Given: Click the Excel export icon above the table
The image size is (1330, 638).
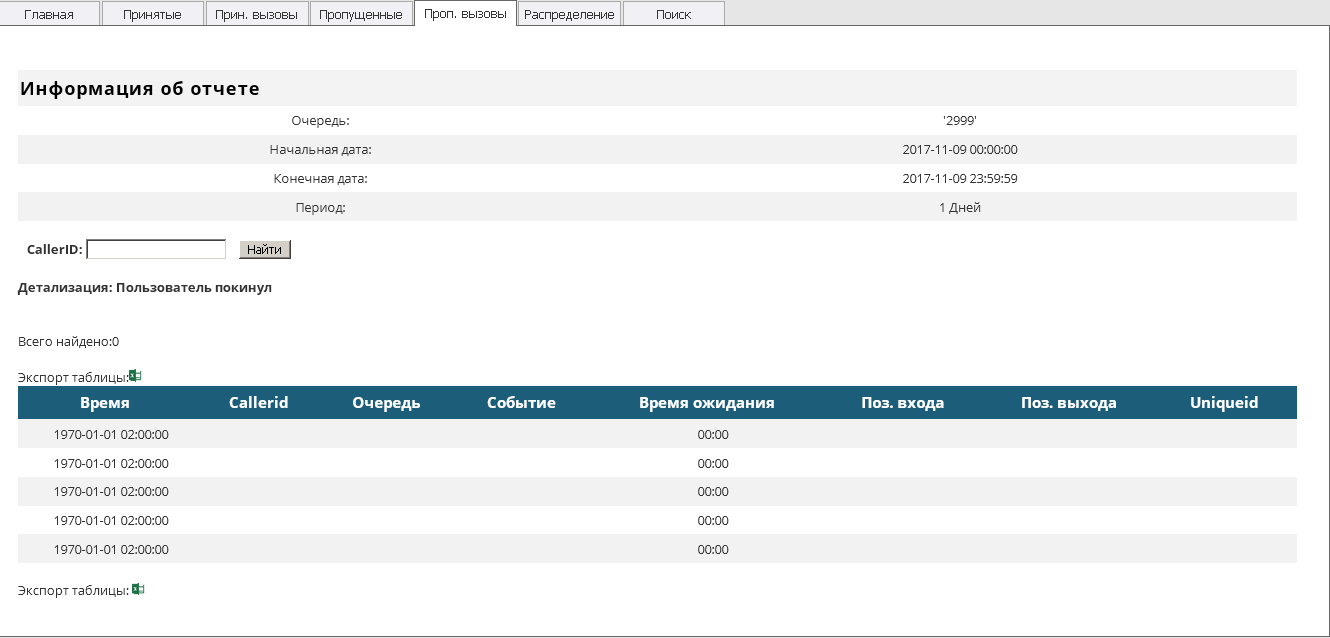Looking at the screenshot, I should 136,376.
